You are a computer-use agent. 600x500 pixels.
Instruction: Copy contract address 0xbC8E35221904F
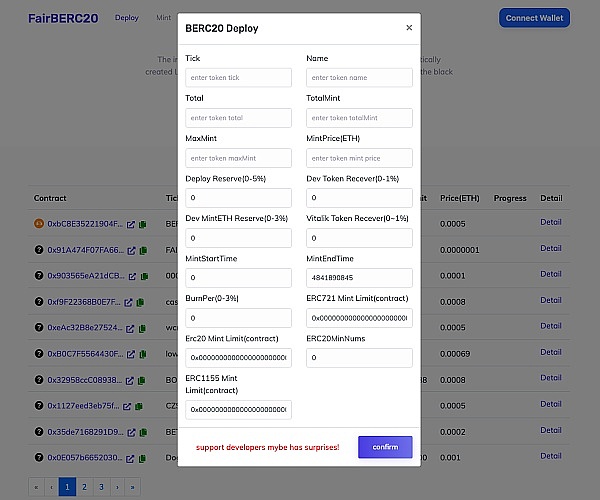[143, 224]
